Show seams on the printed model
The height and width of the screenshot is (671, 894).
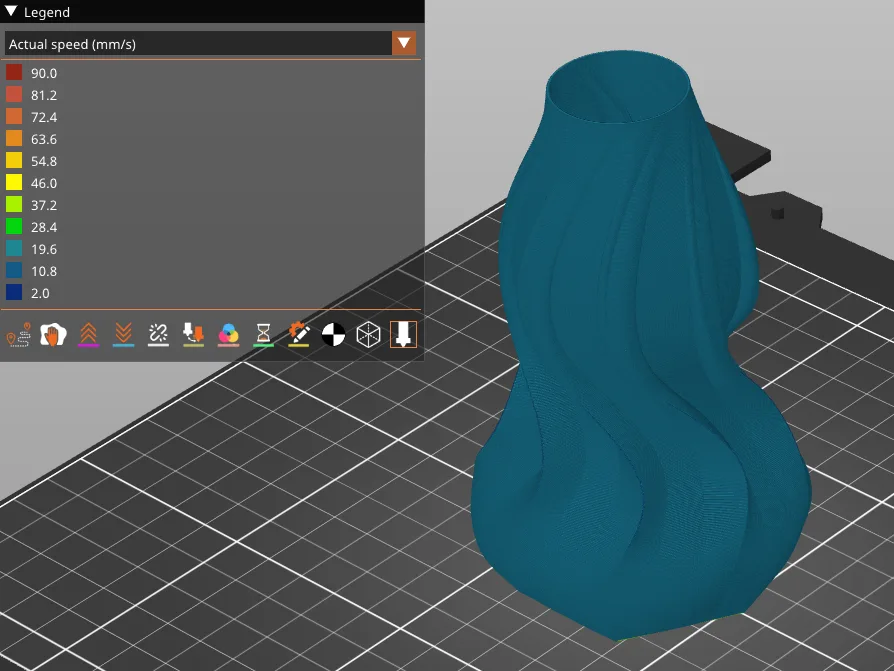(158, 334)
